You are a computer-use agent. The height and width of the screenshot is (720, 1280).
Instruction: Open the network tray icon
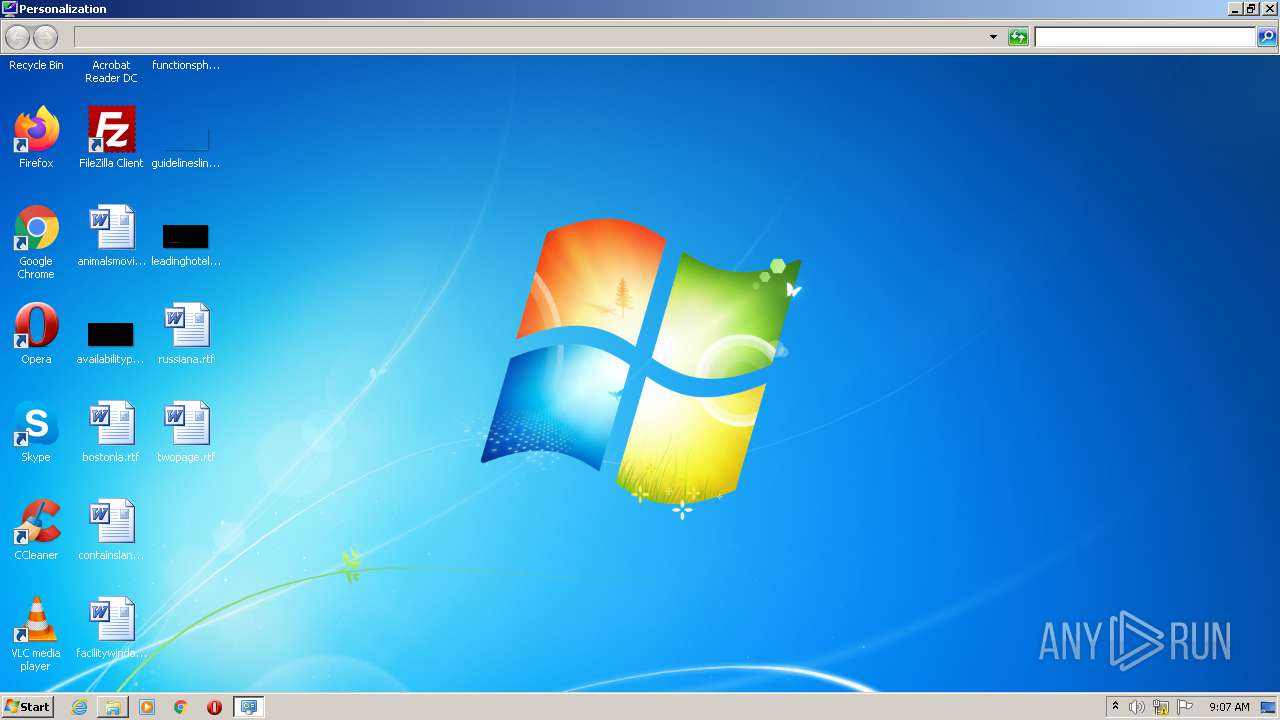(1161, 707)
